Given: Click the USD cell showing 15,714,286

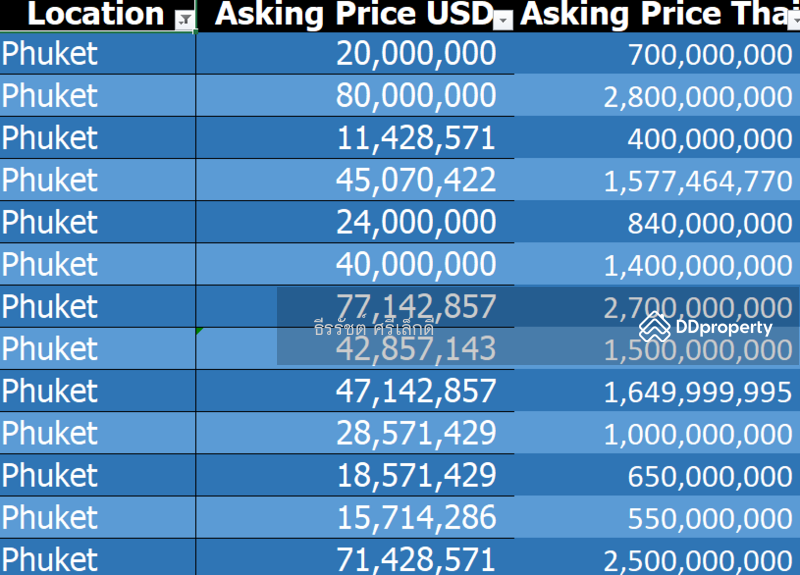Looking at the screenshot, I should click(415, 517).
